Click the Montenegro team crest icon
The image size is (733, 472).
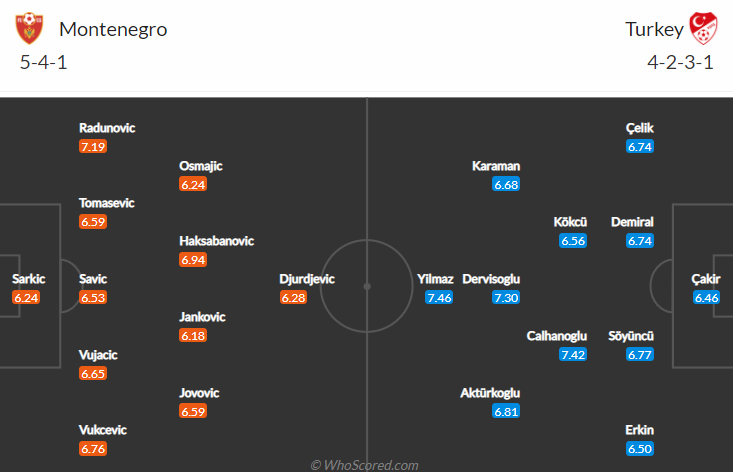[29, 29]
